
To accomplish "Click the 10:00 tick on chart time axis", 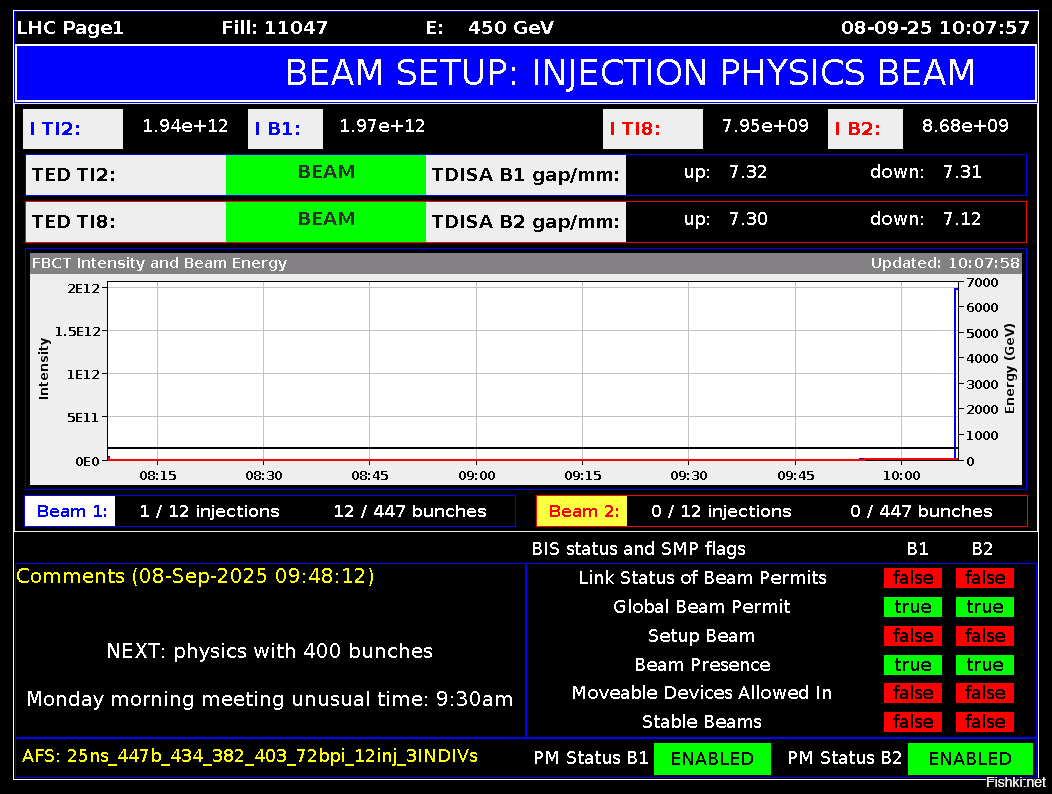I will click(x=902, y=476).
